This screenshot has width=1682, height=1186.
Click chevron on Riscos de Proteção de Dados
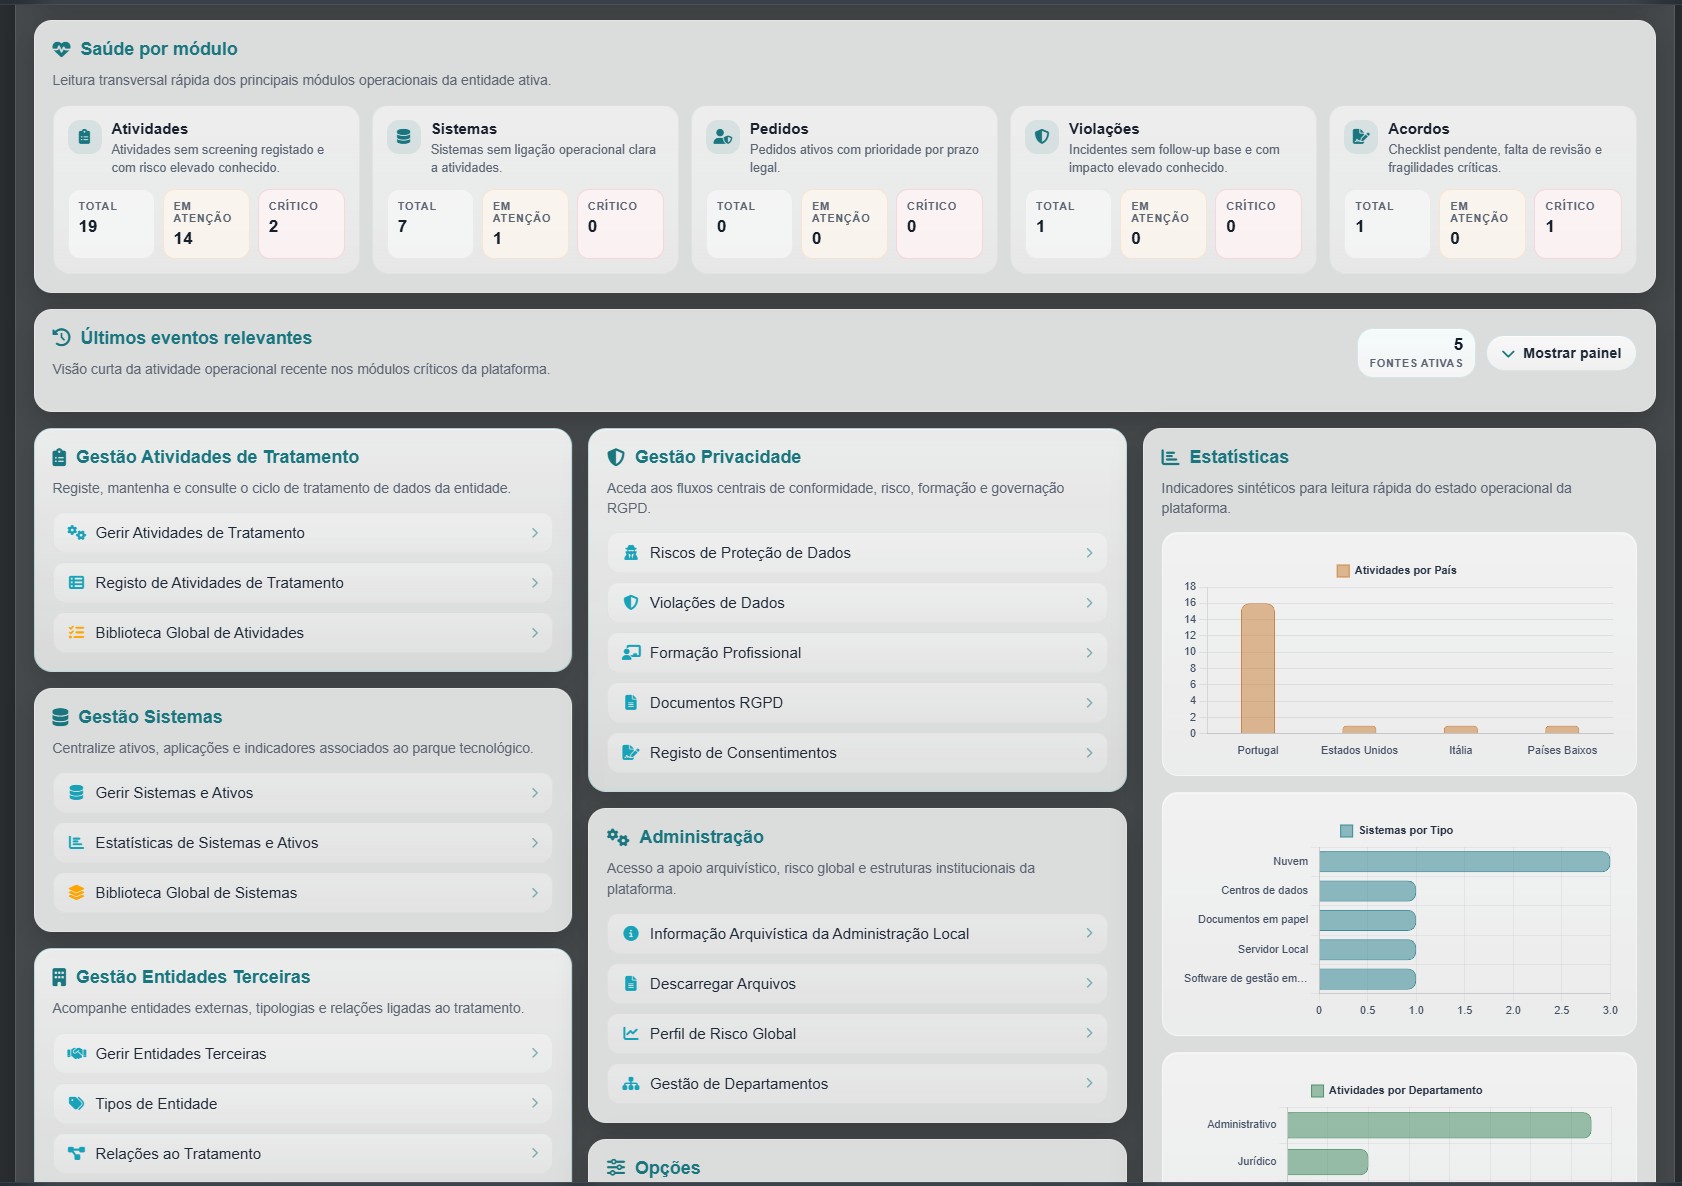coord(1089,553)
